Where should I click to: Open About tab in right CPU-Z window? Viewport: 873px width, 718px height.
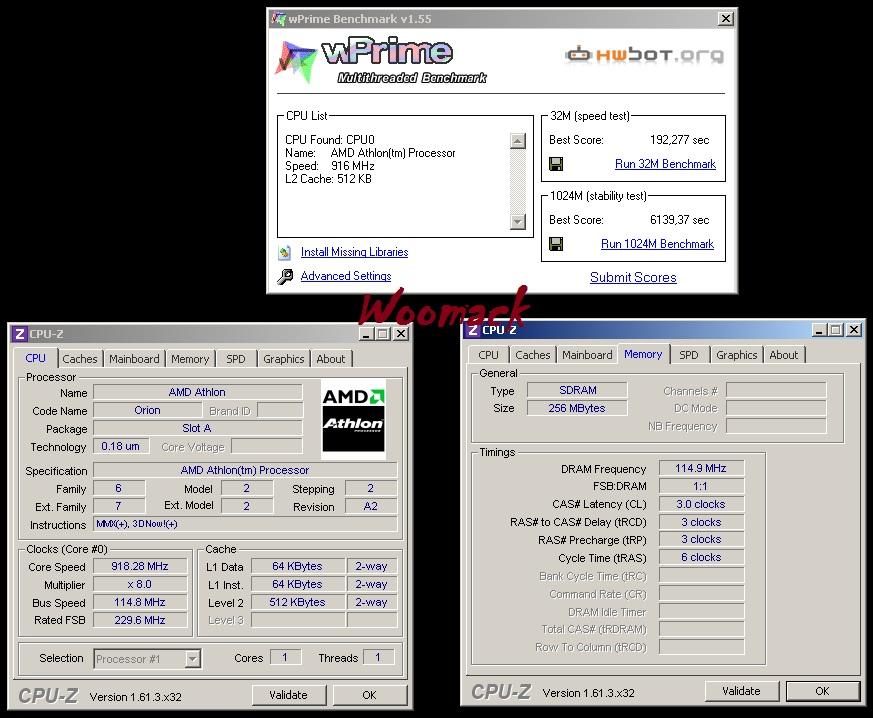(x=783, y=355)
